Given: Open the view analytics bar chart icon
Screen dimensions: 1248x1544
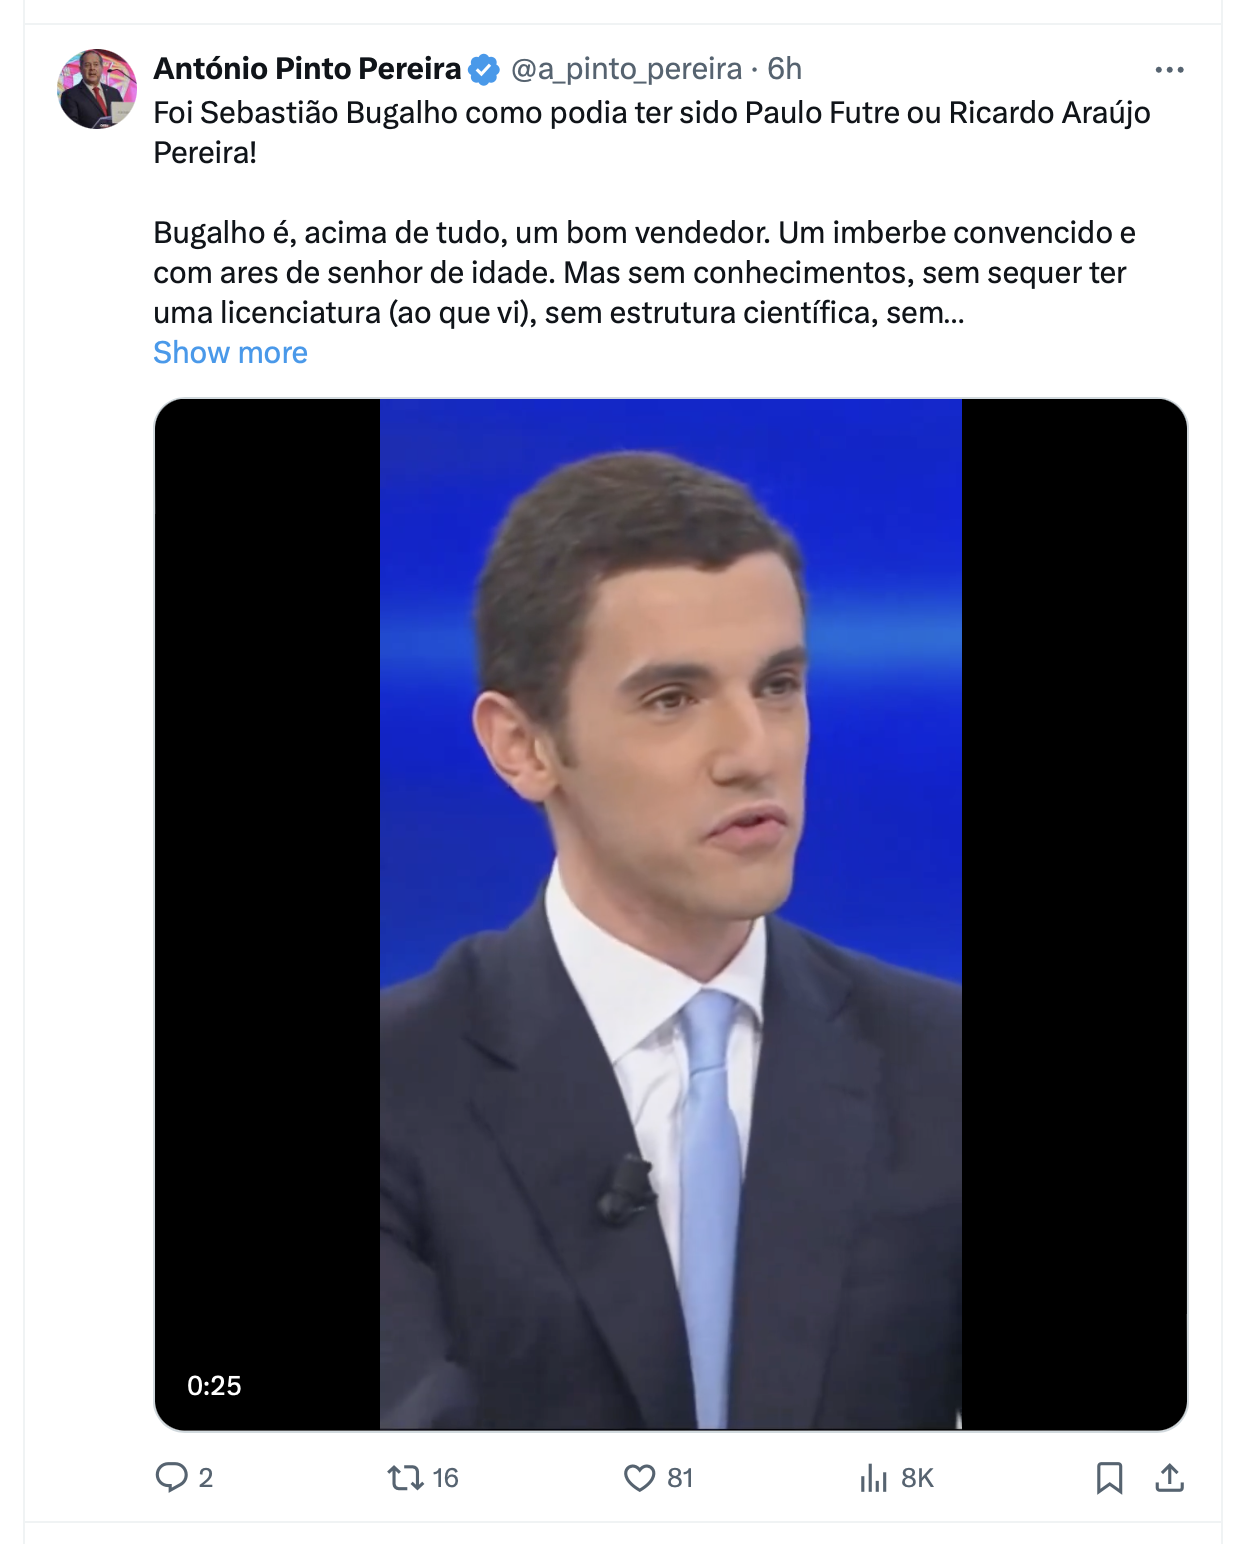Looking at the screenshot, I should (873, 1477).
